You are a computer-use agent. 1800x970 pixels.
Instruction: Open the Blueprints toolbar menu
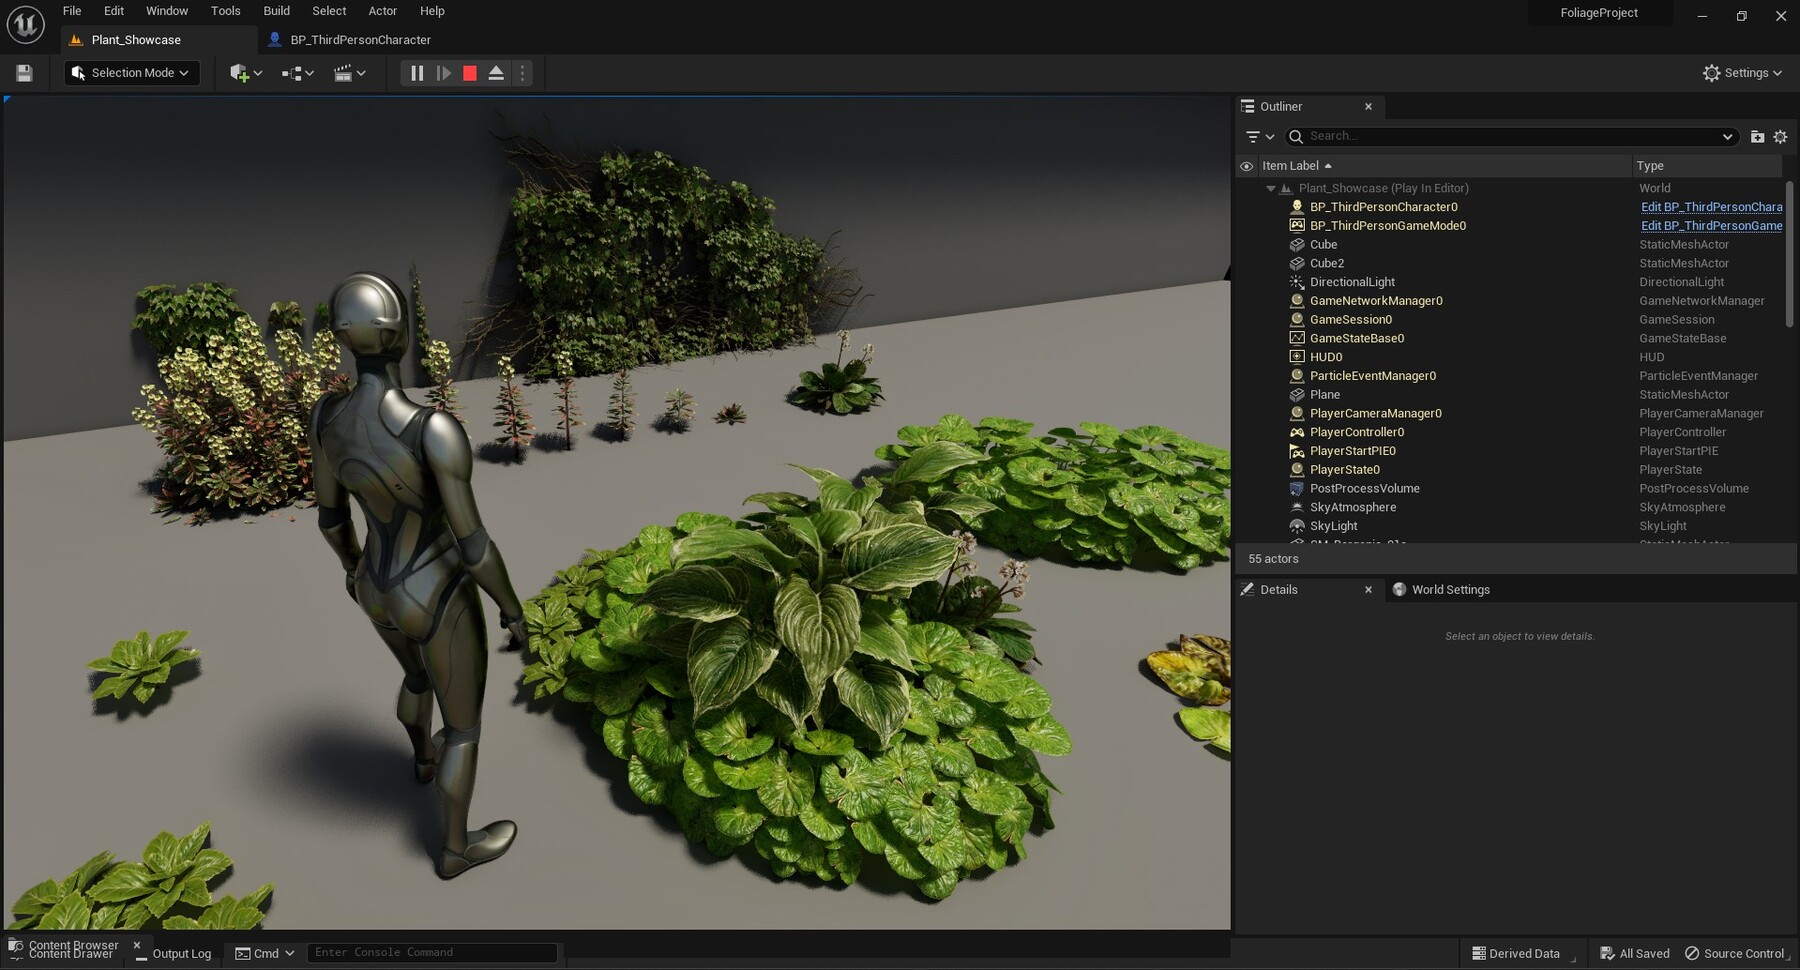click(296, 72)
